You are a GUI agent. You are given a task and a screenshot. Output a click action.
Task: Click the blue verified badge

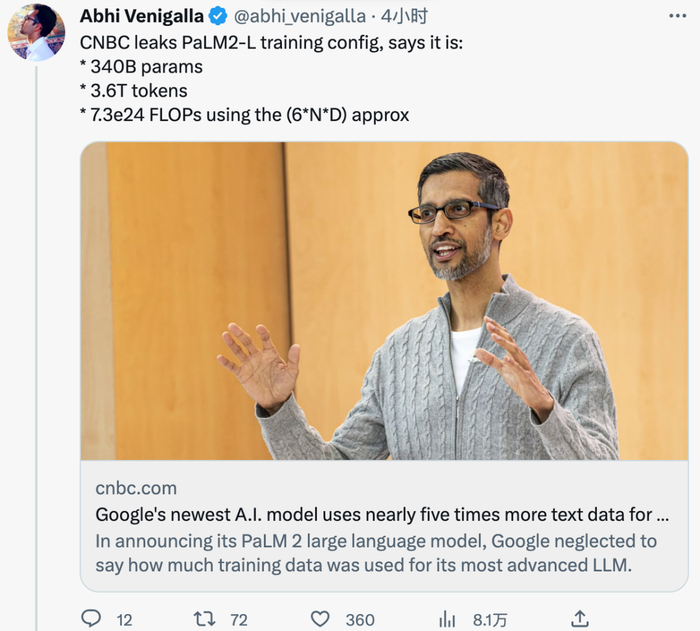(217, 16)
